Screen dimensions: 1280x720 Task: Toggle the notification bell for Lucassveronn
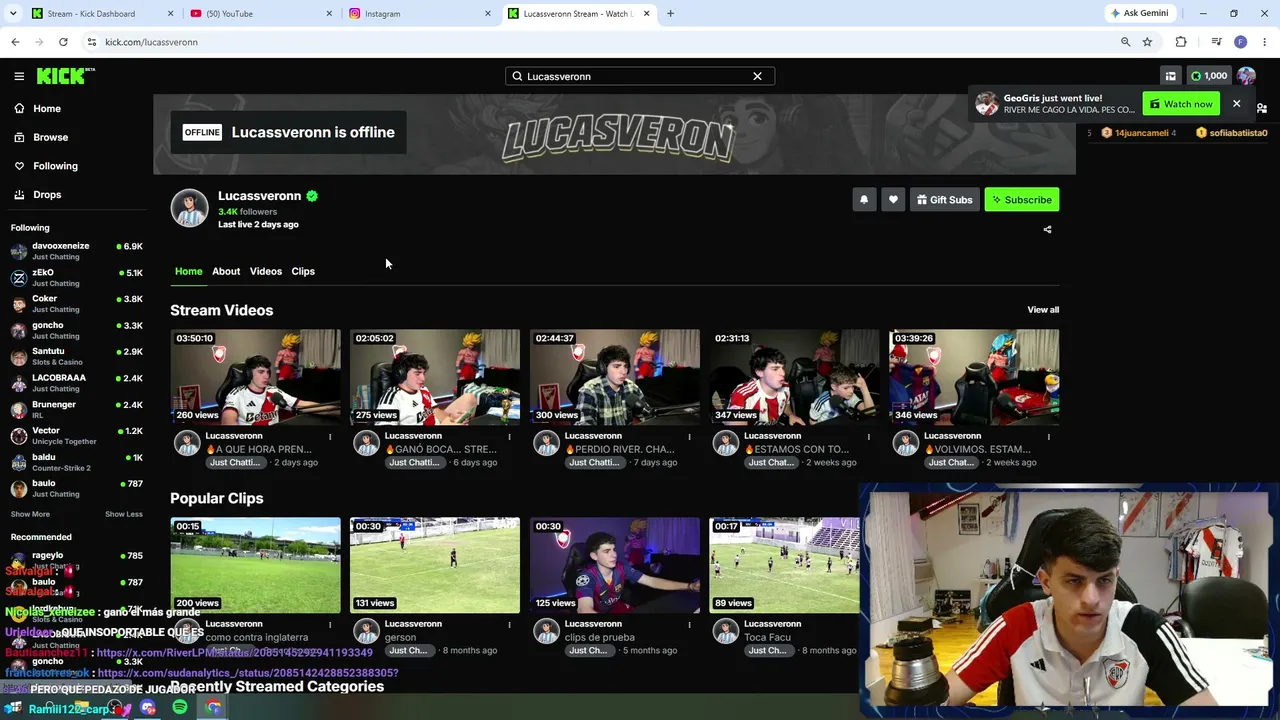(864, 200)
